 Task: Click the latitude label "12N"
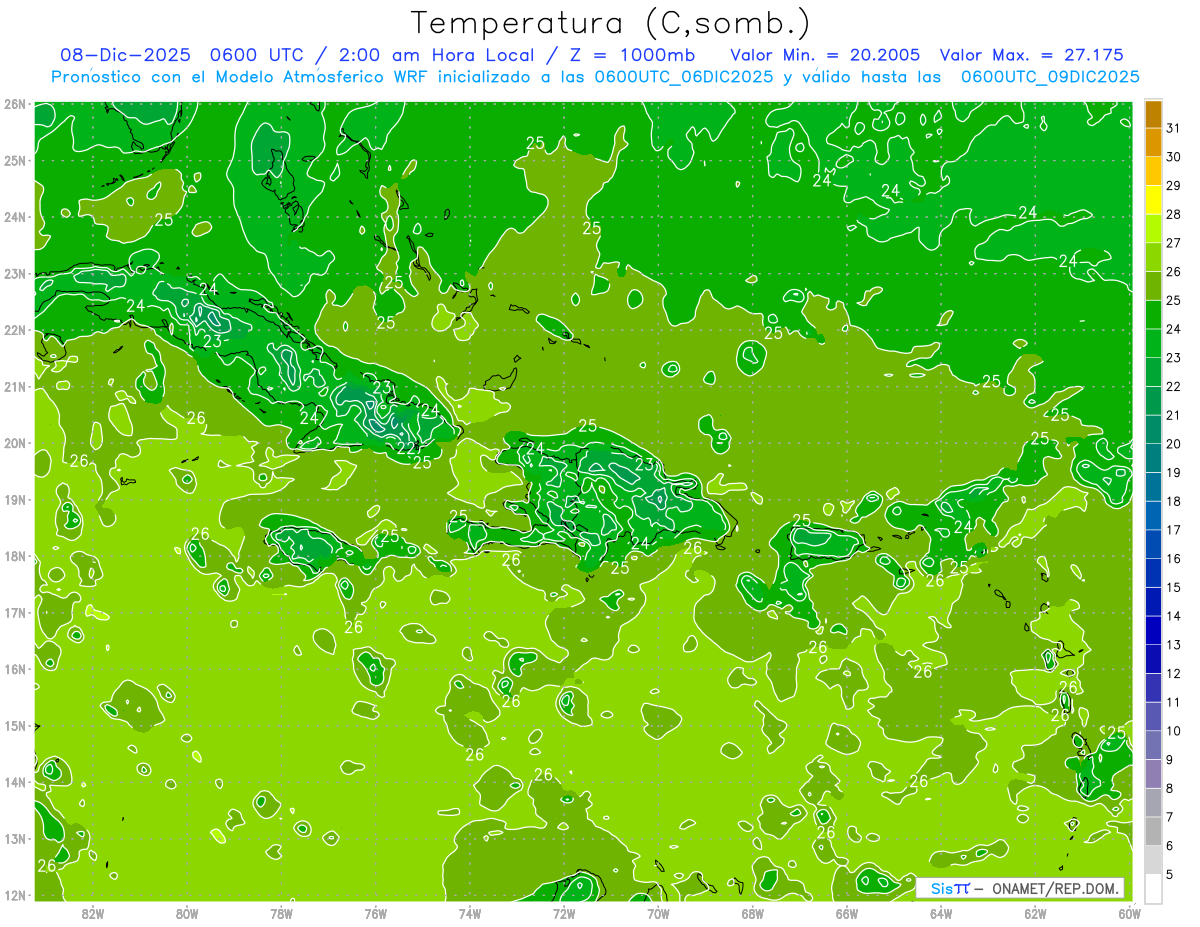16,895
